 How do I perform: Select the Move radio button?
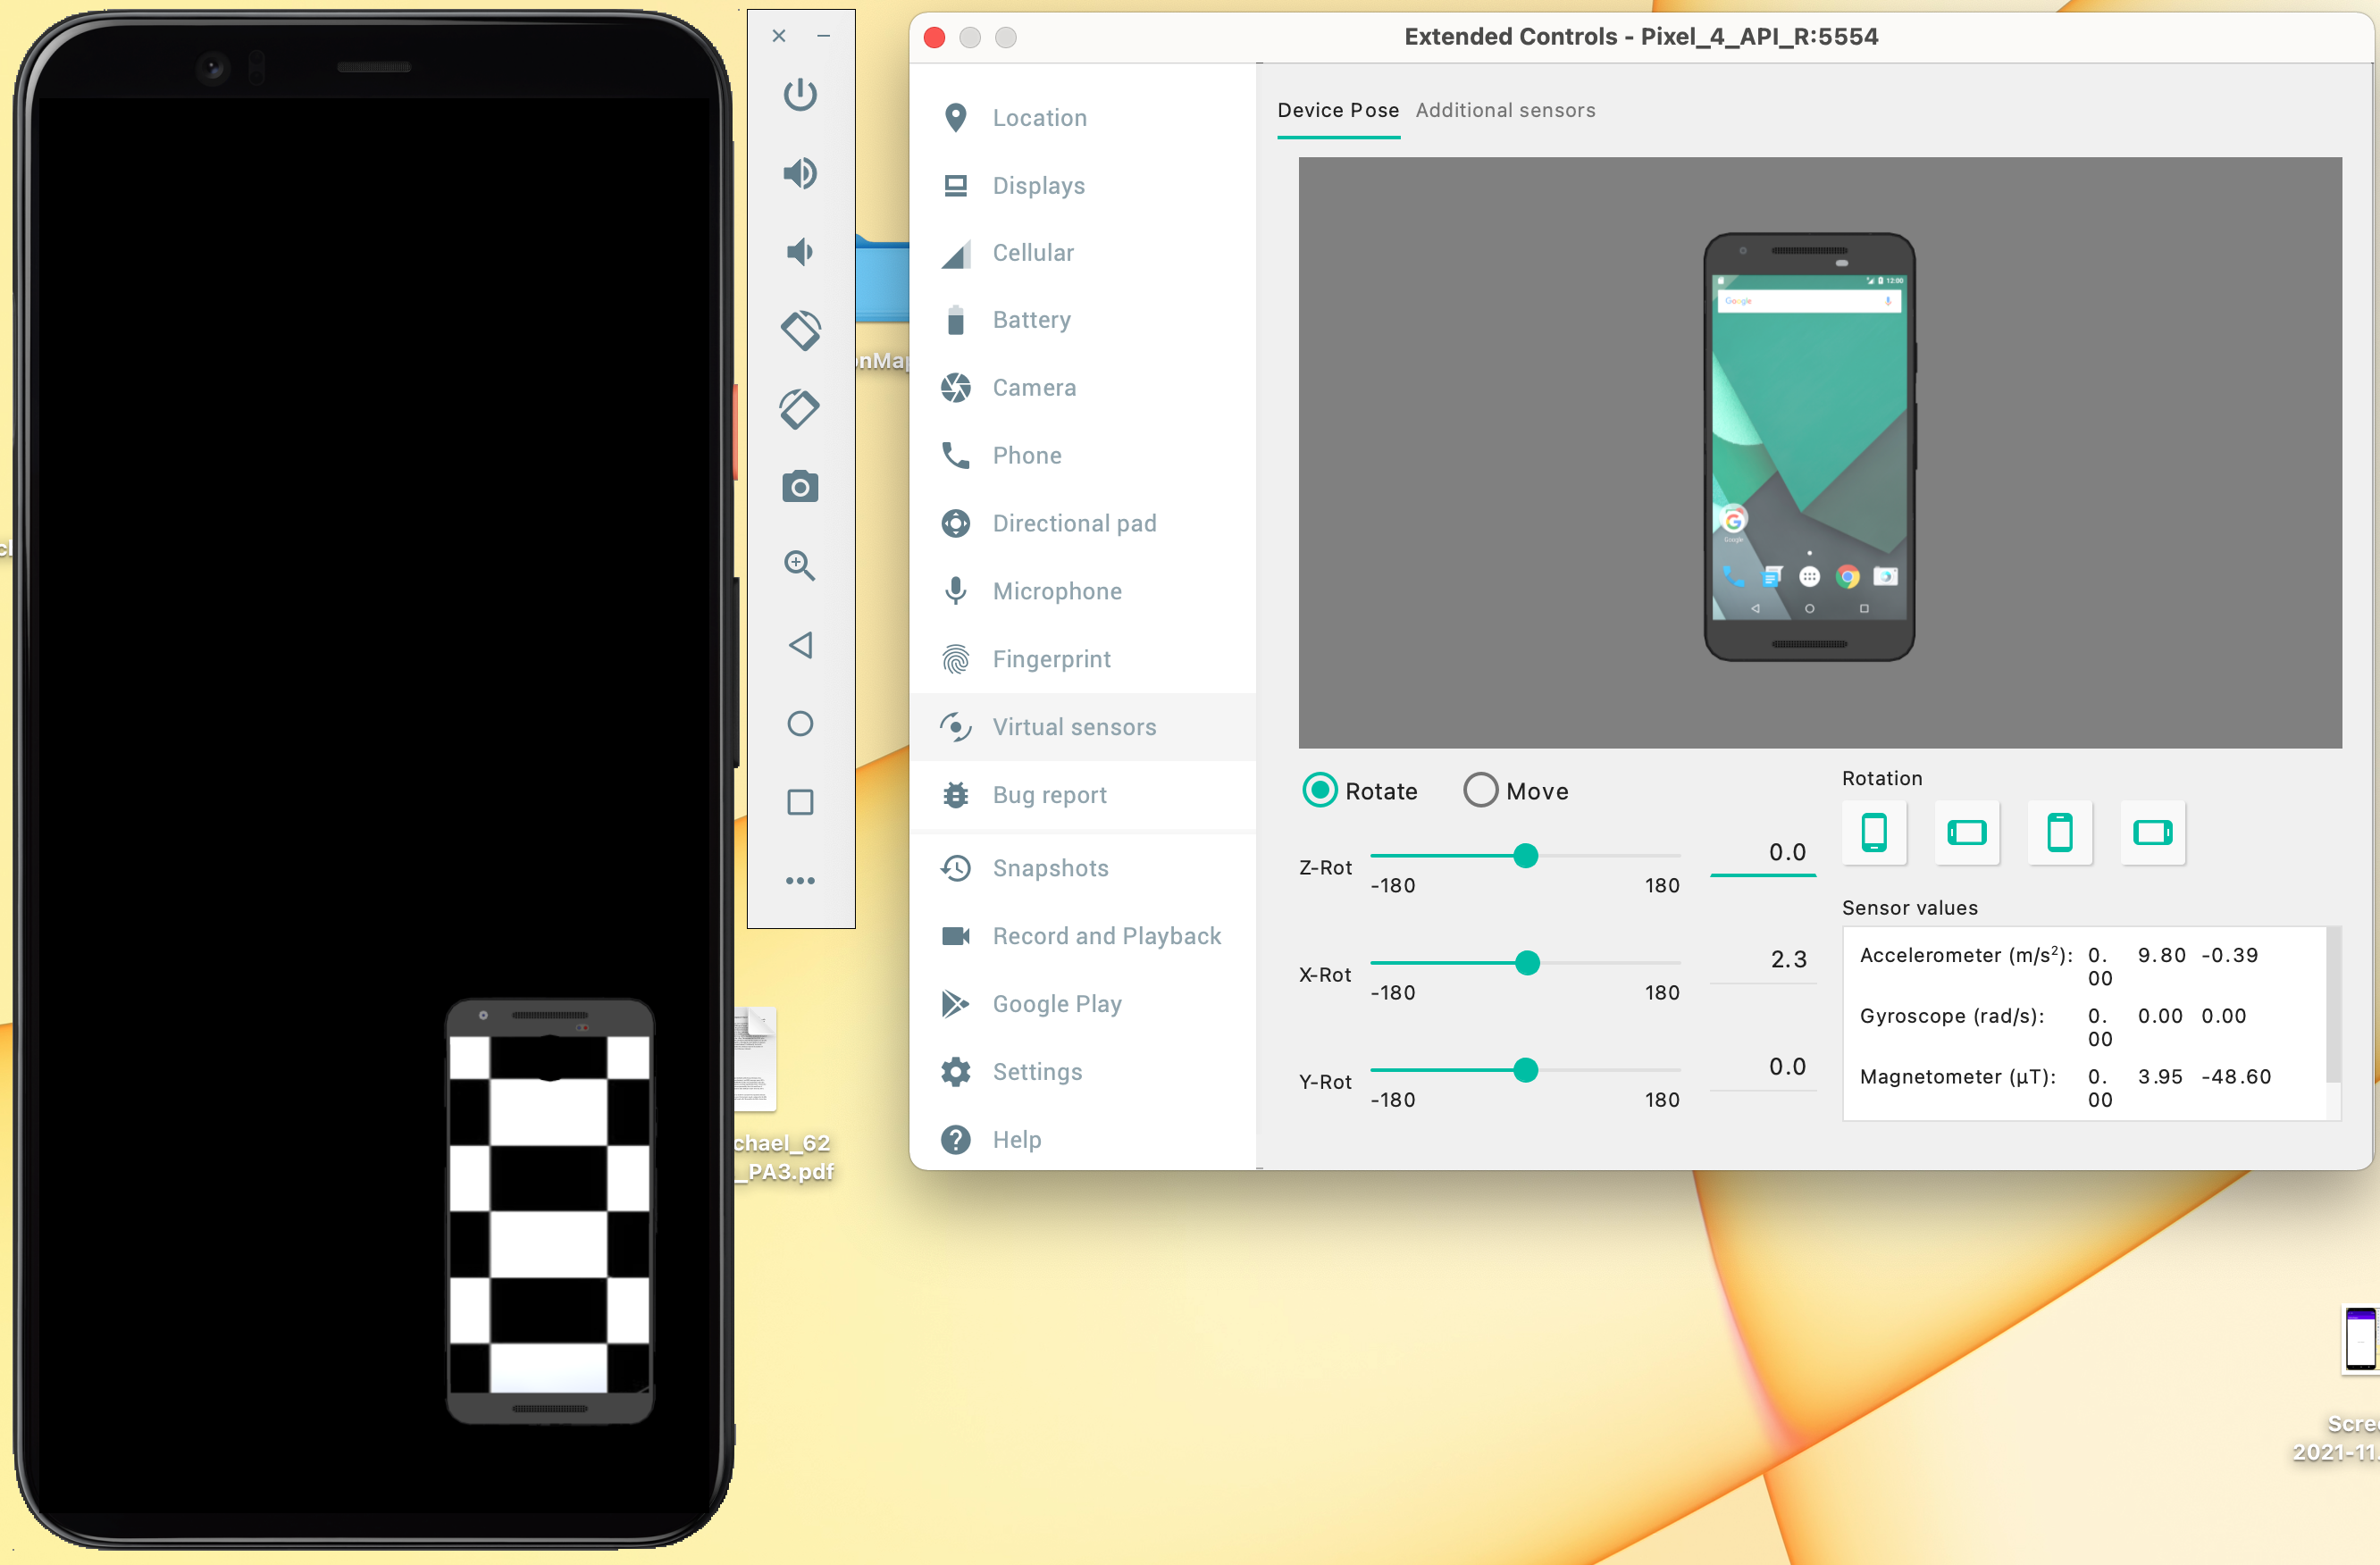[1481, 790]
